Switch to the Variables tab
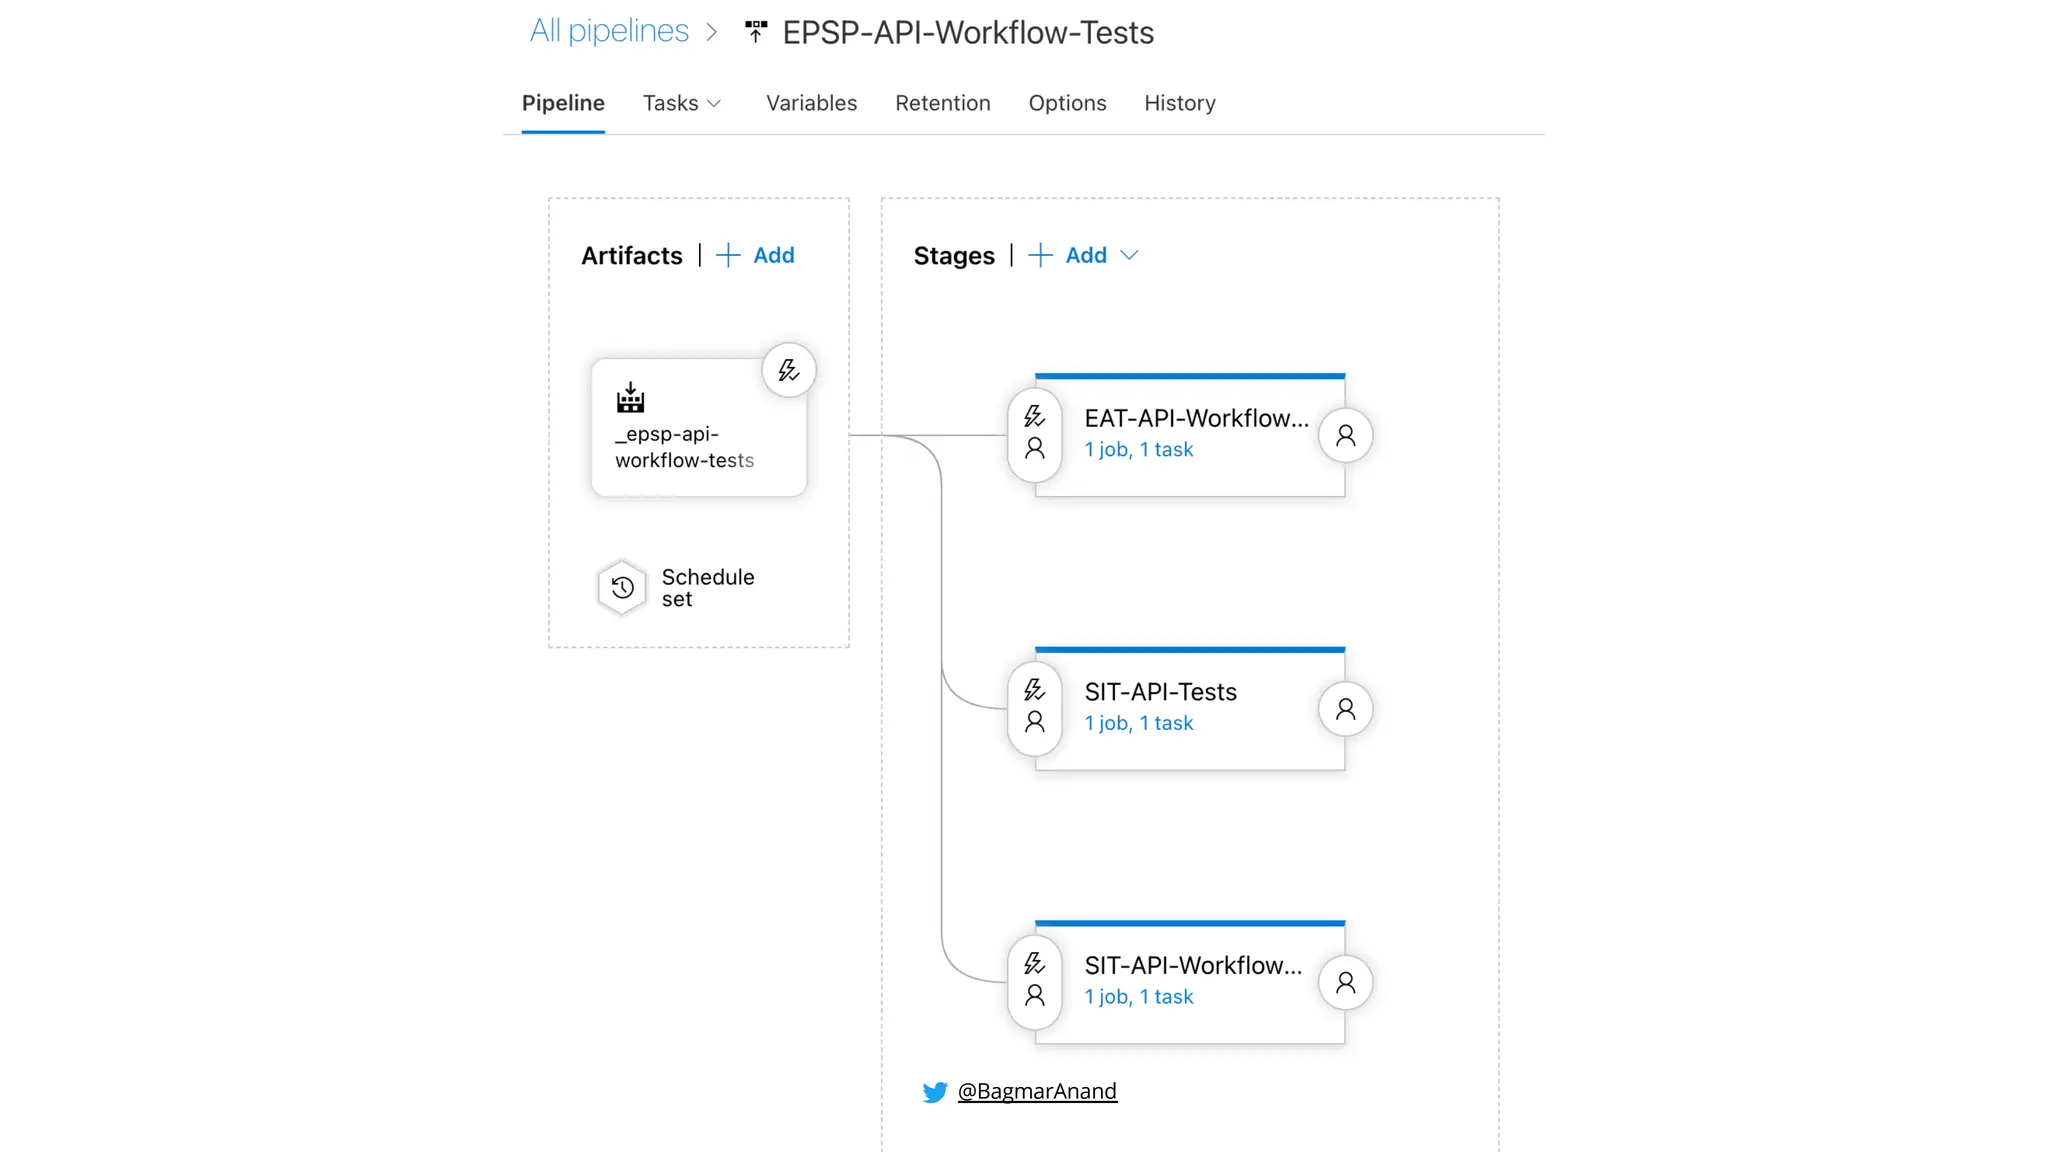Viewport: 2048px width, 1152px height. 811,103
